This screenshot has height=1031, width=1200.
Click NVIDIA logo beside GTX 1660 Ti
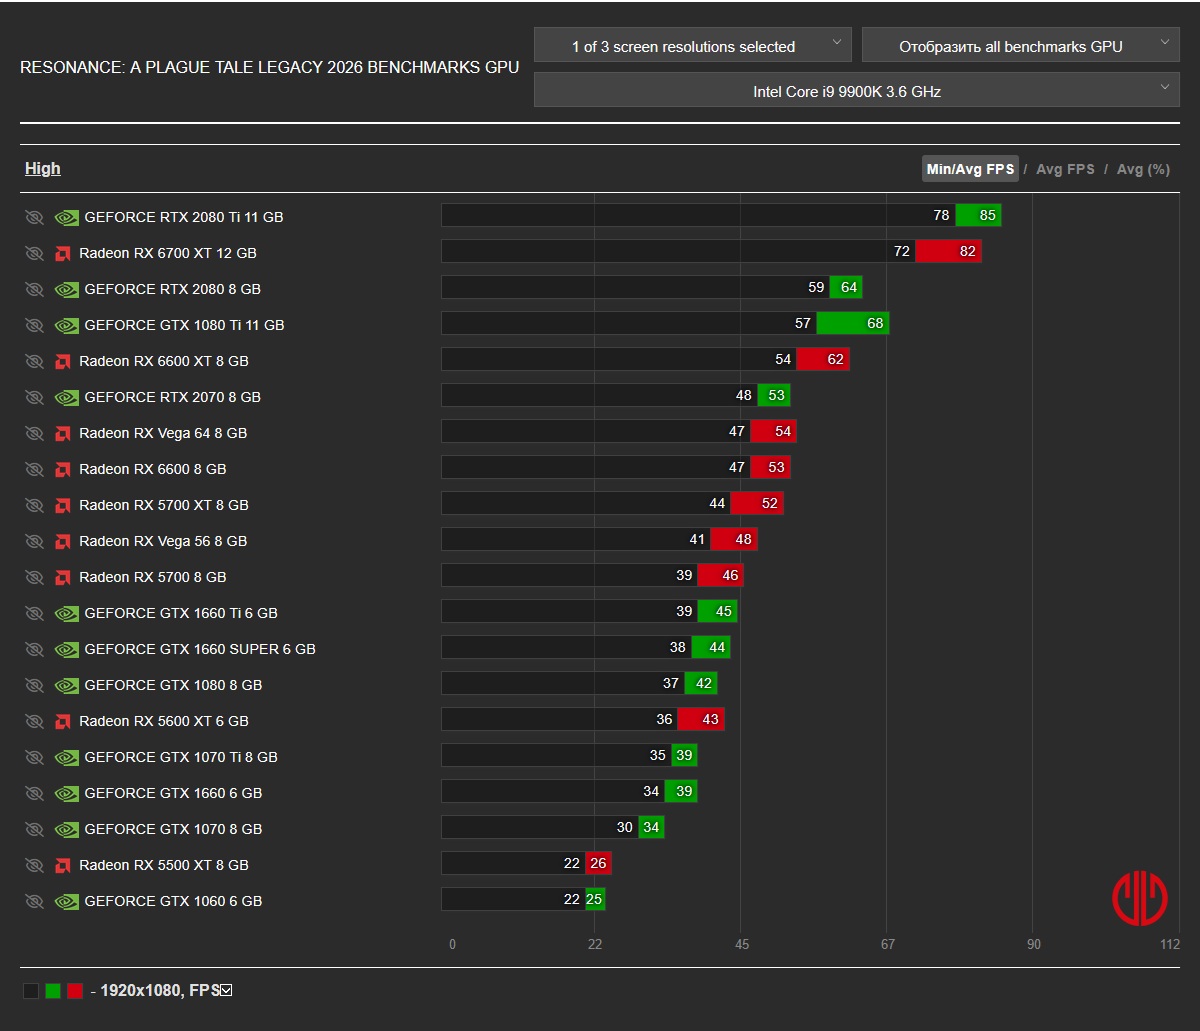66,613
